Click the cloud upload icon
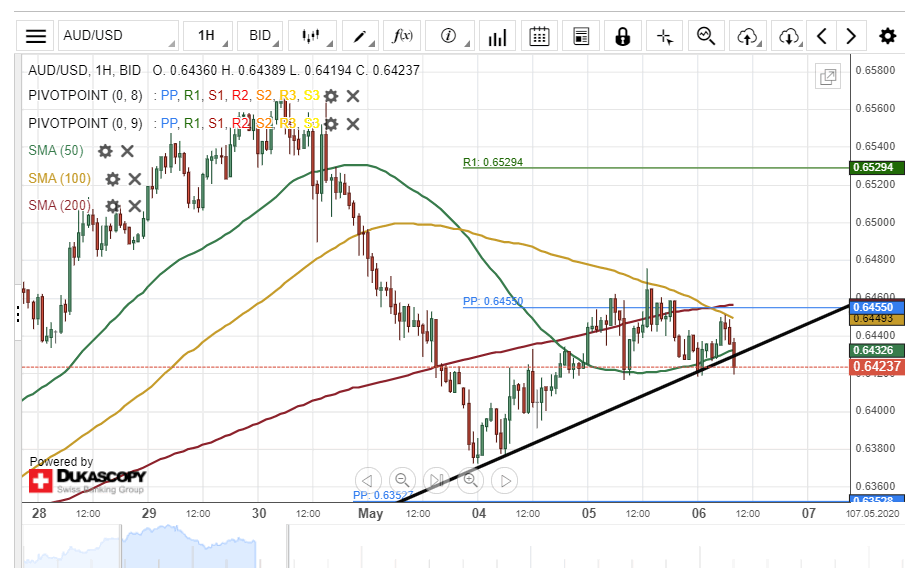913x572 pixels. 748,36
